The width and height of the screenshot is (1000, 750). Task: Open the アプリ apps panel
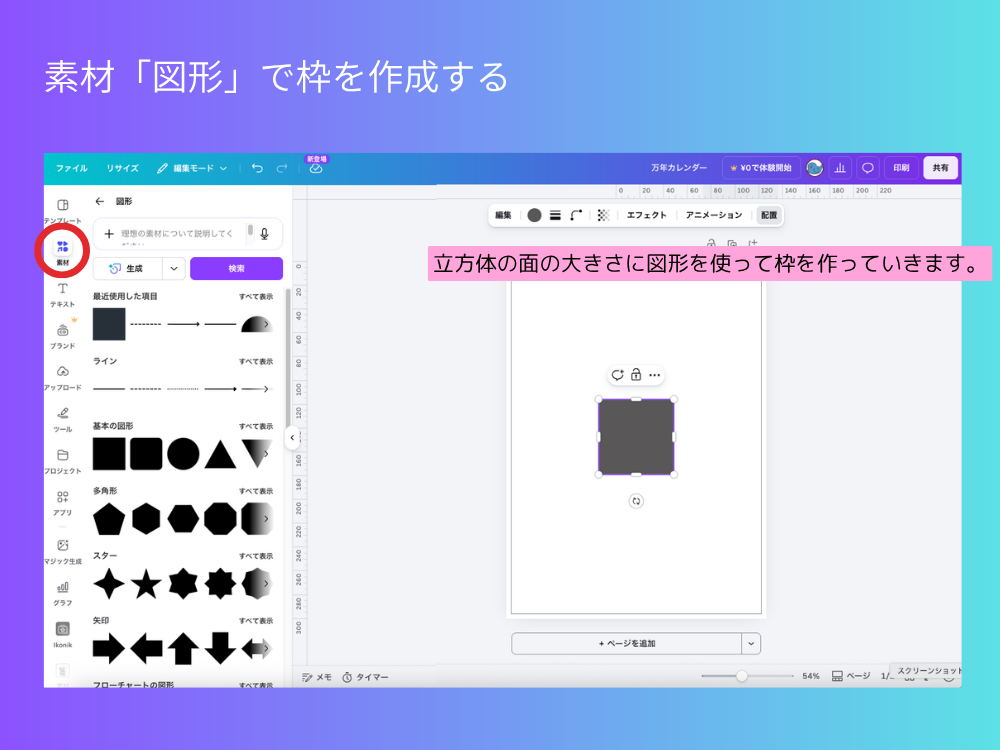click(62, 503)
